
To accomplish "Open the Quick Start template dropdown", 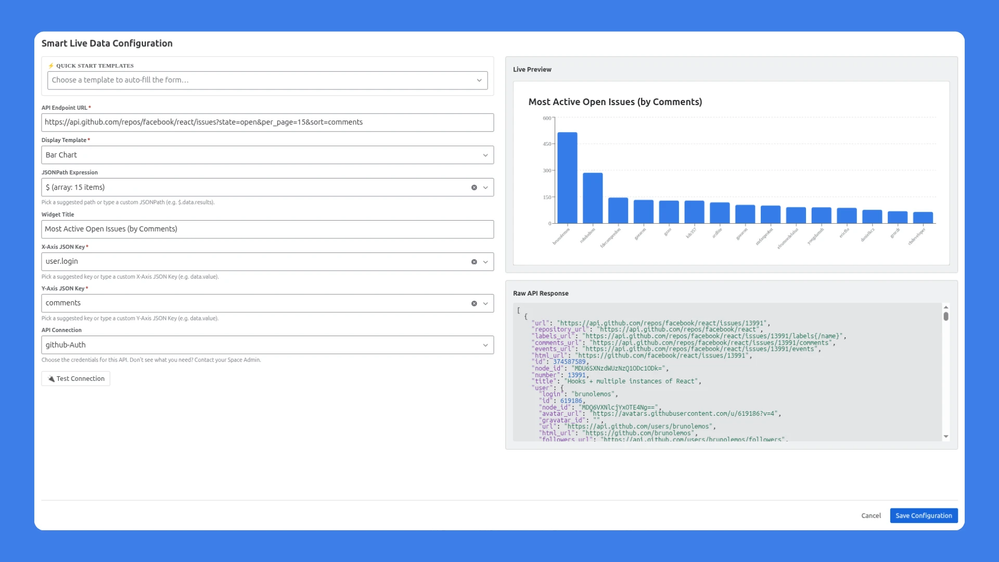I will pos(268,80).
